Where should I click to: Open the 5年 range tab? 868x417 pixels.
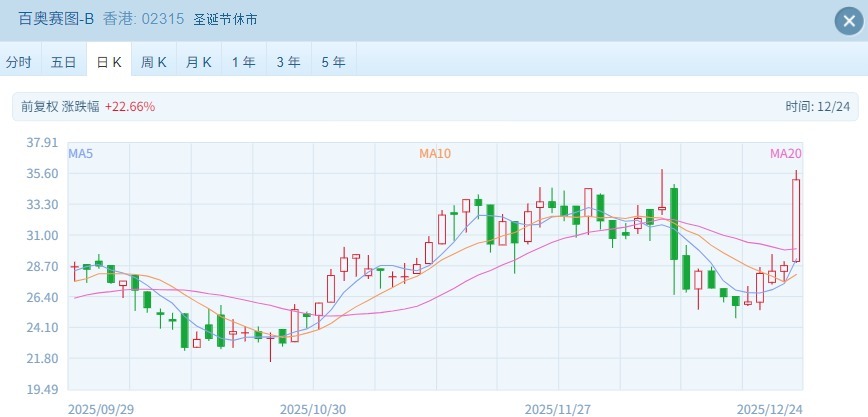334,62
